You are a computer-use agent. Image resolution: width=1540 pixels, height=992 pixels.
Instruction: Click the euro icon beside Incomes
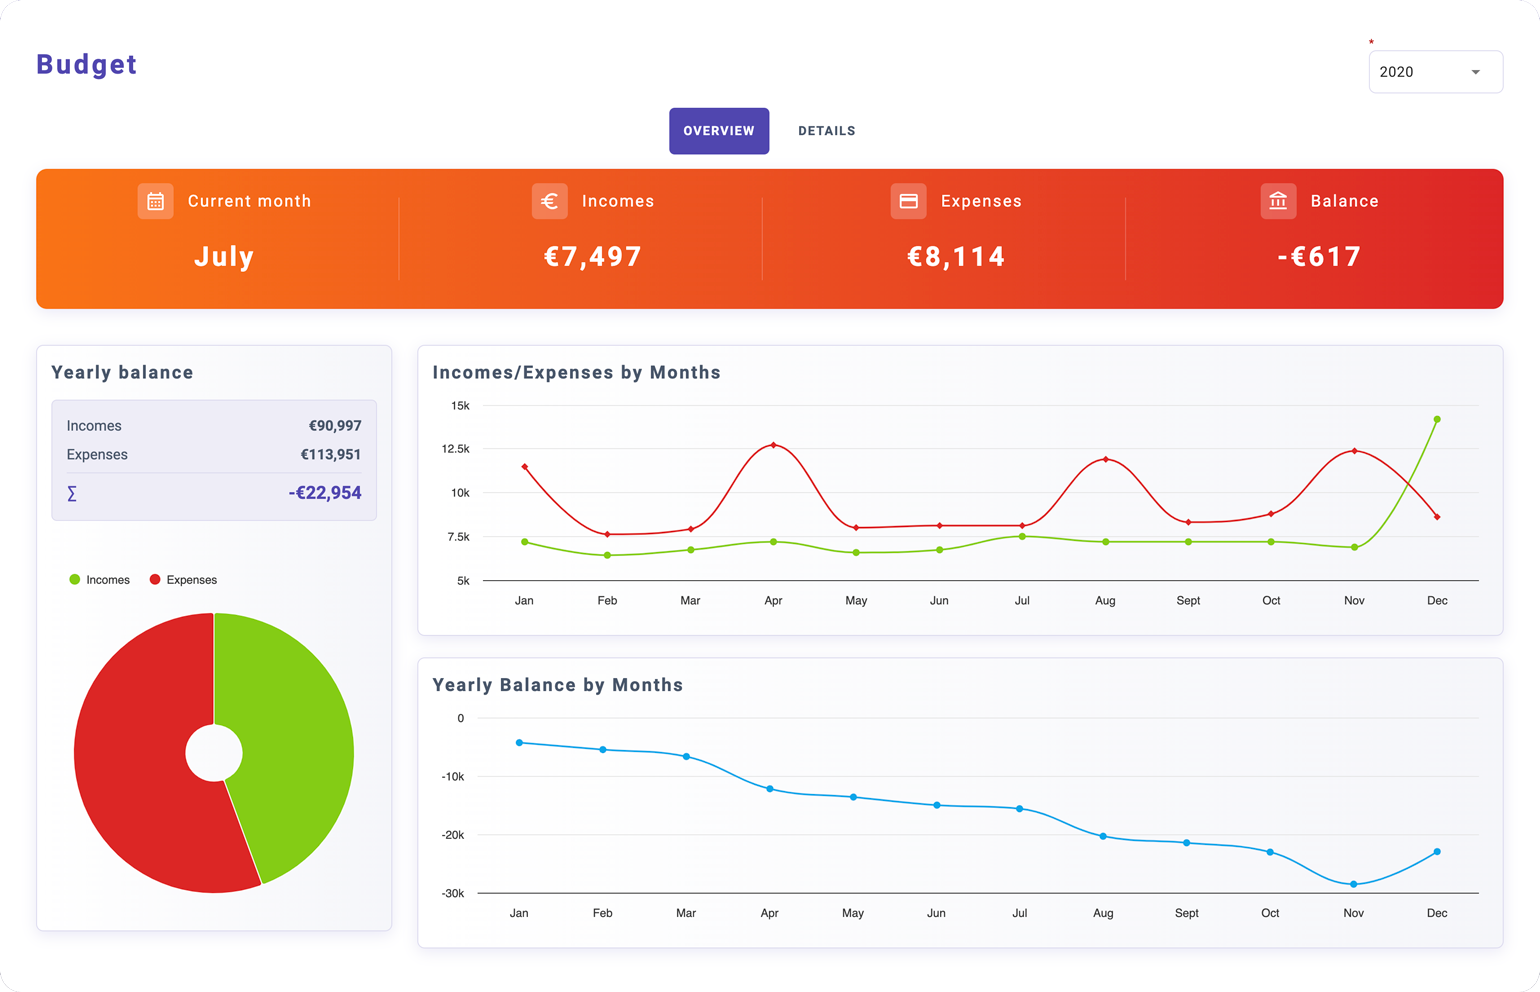[549, 201]
